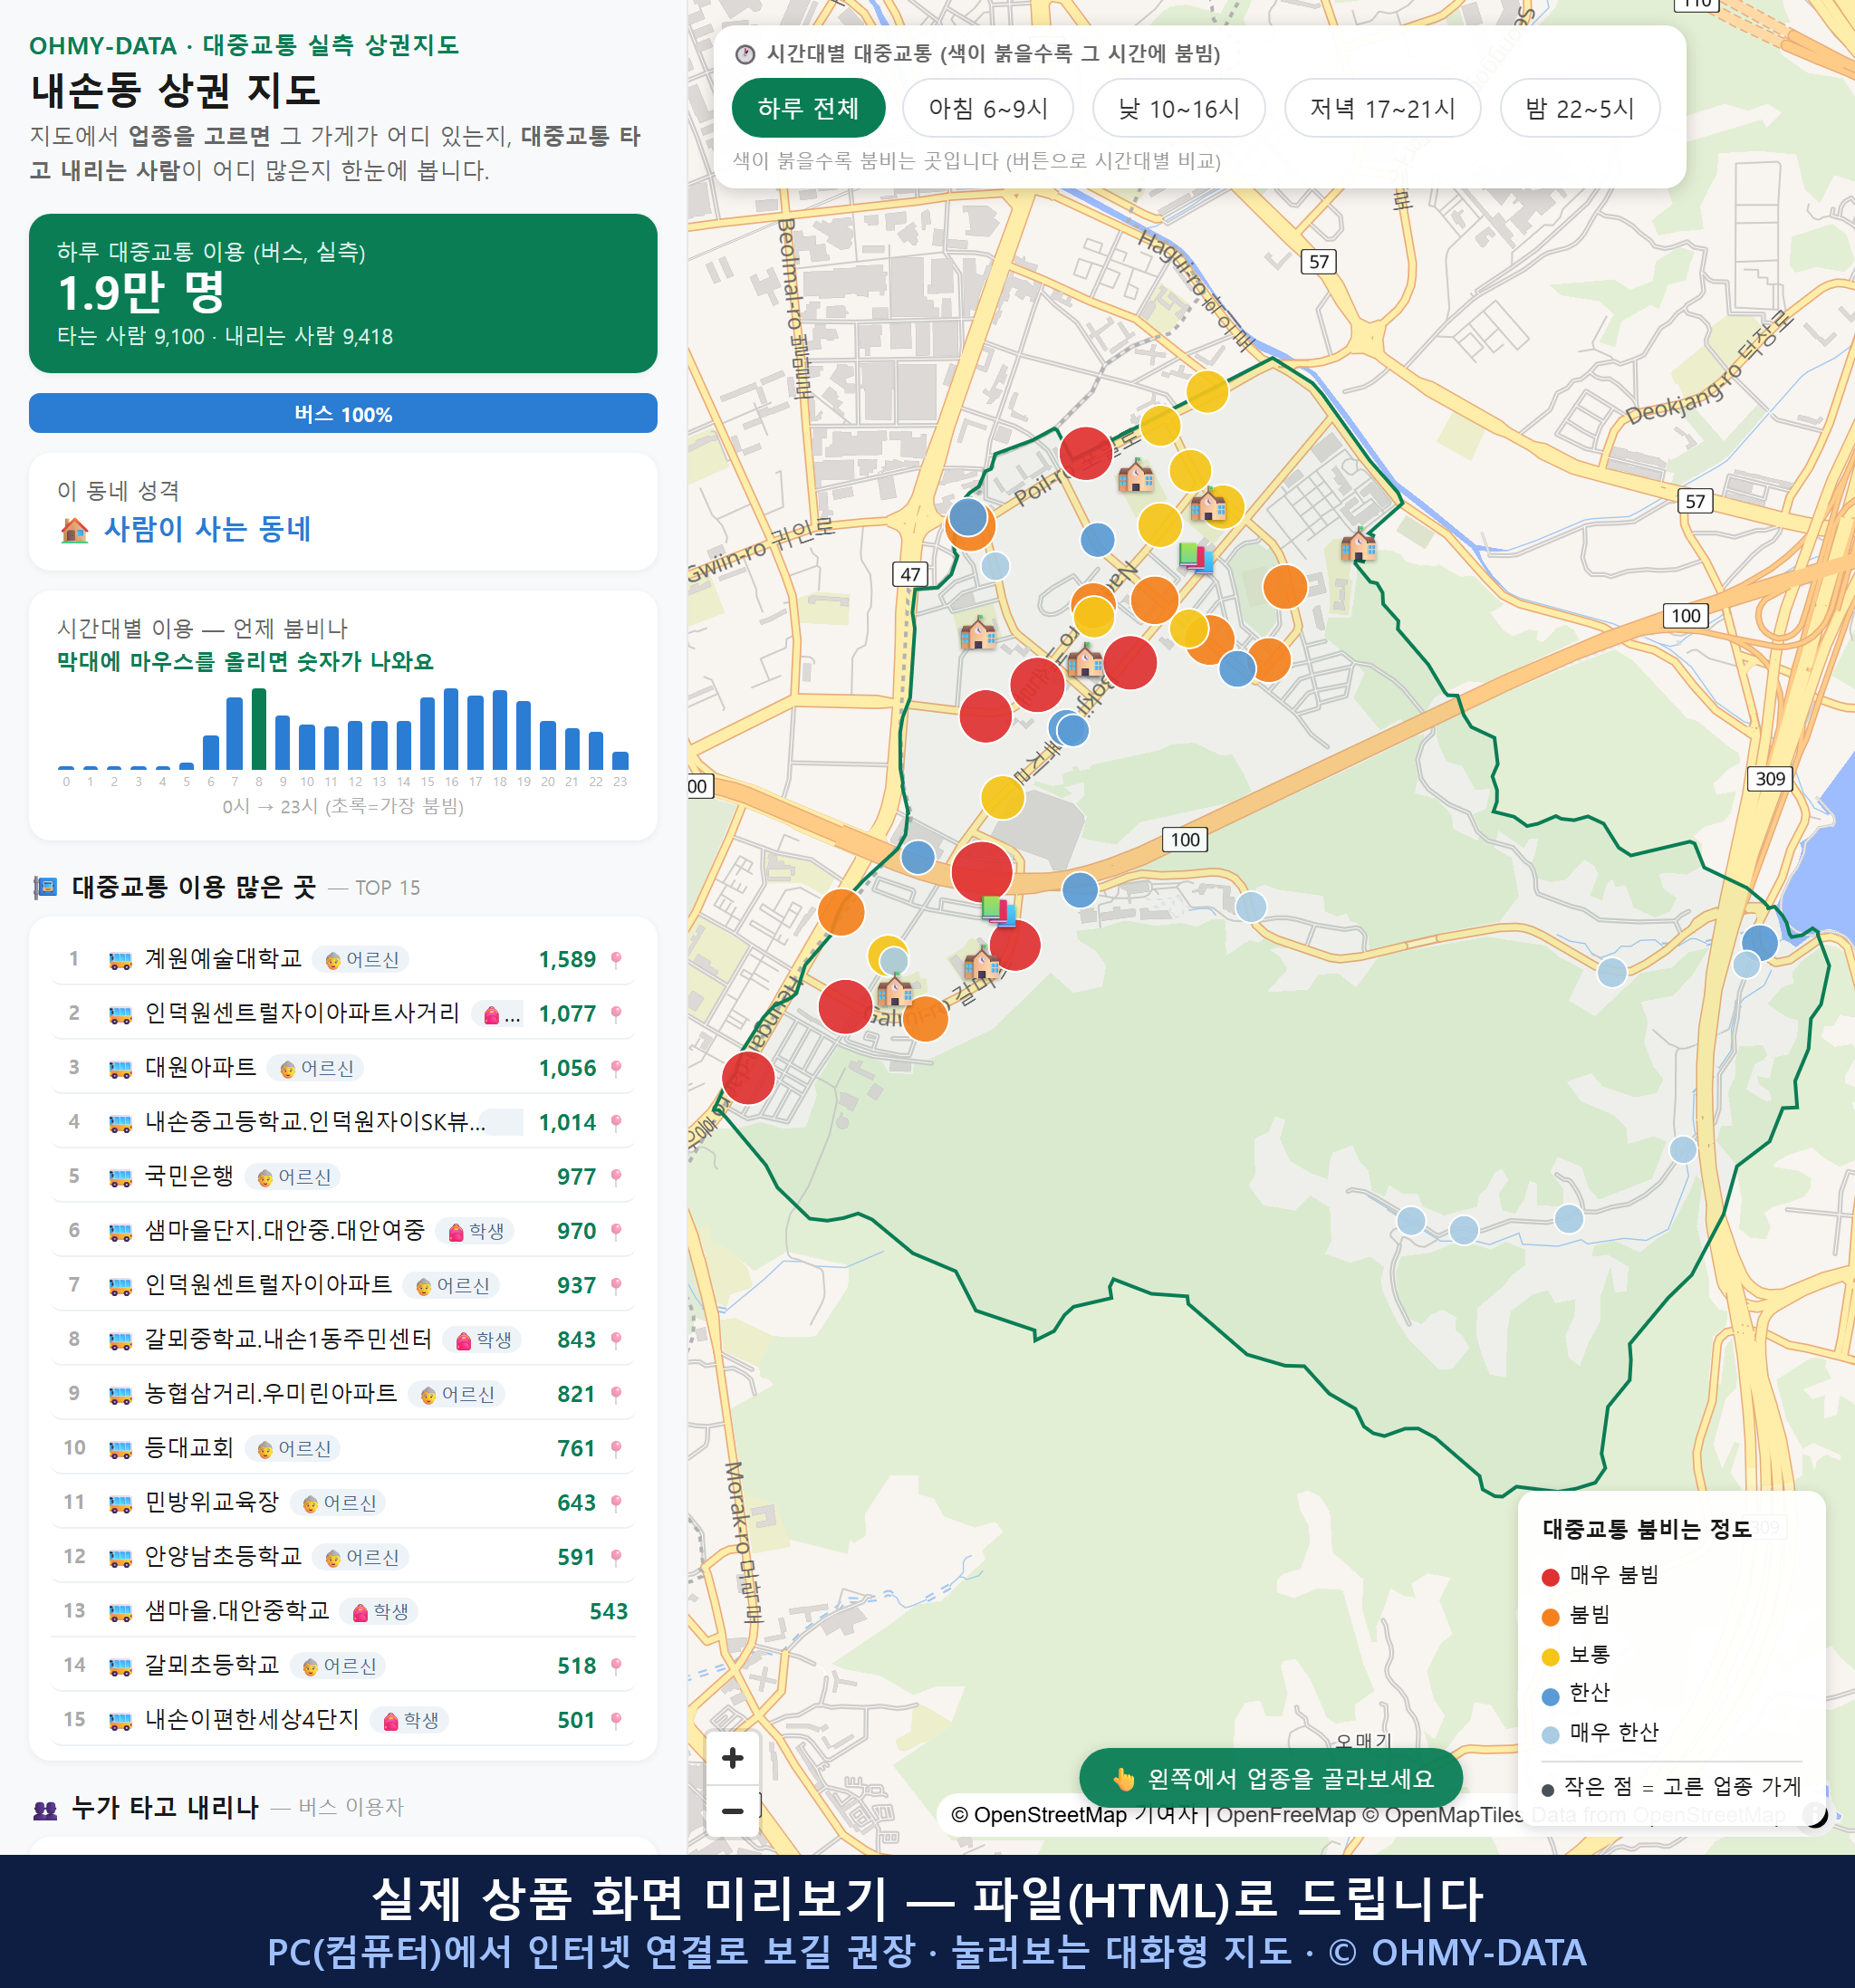Click the bus icon for 샘마을.대안중학교
The image size is (1855, 1988).
pyautogui.click(x=120, y=1612)
